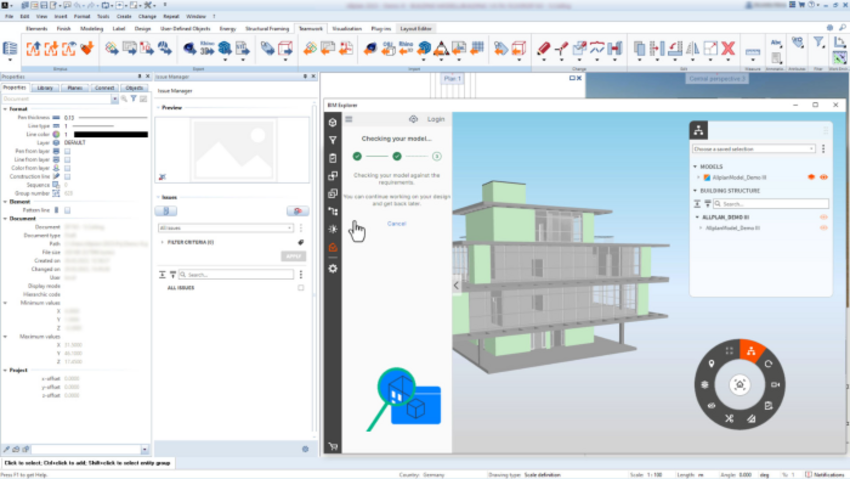
Task: Toggle the Pen from layer checkbox
Action: pos(68,150)
